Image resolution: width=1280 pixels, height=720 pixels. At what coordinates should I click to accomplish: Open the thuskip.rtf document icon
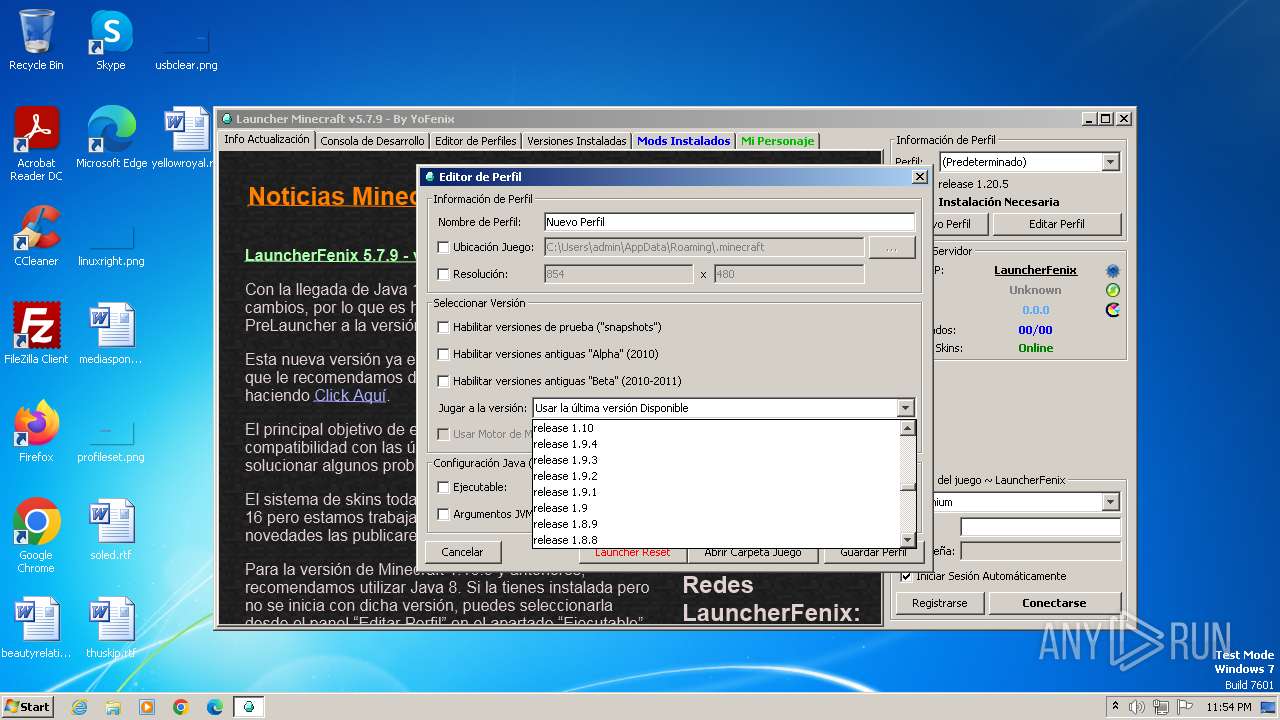click(111, 628)
